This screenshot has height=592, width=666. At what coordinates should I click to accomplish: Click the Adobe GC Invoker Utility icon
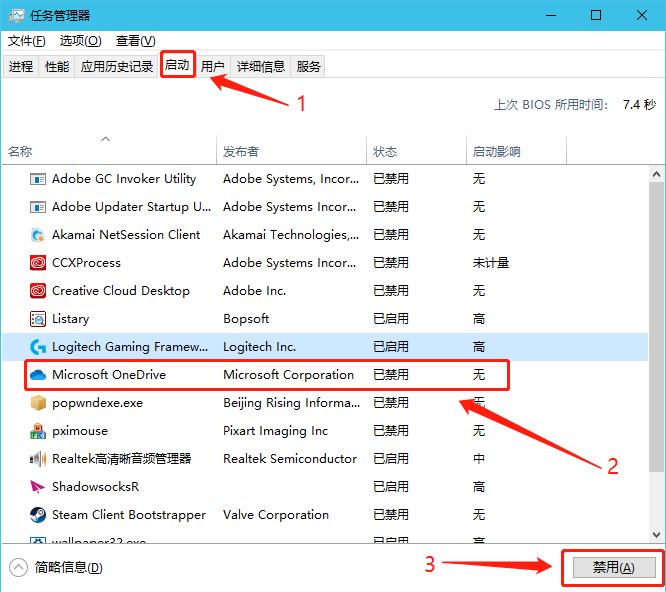pyautogui.click(x=38, y=179)
